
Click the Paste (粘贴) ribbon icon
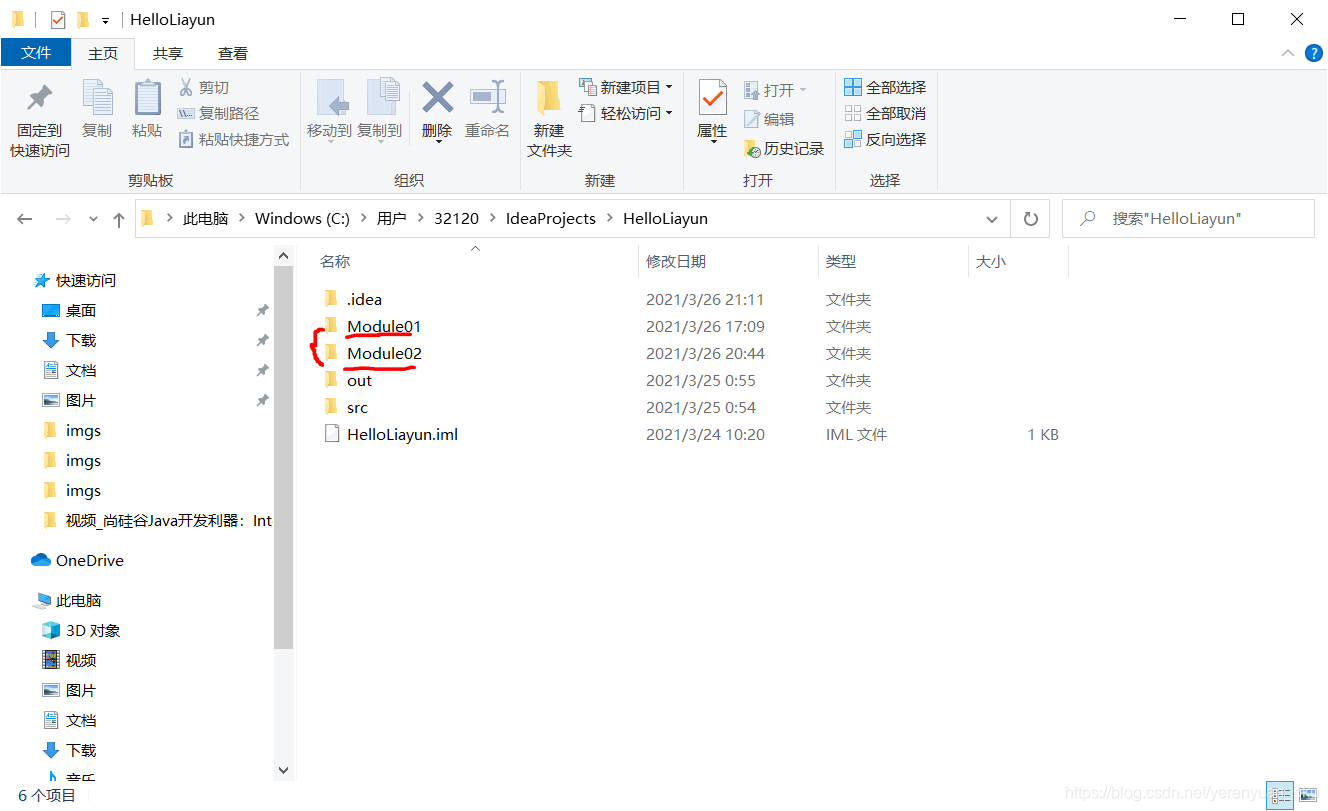pos(147,98)
